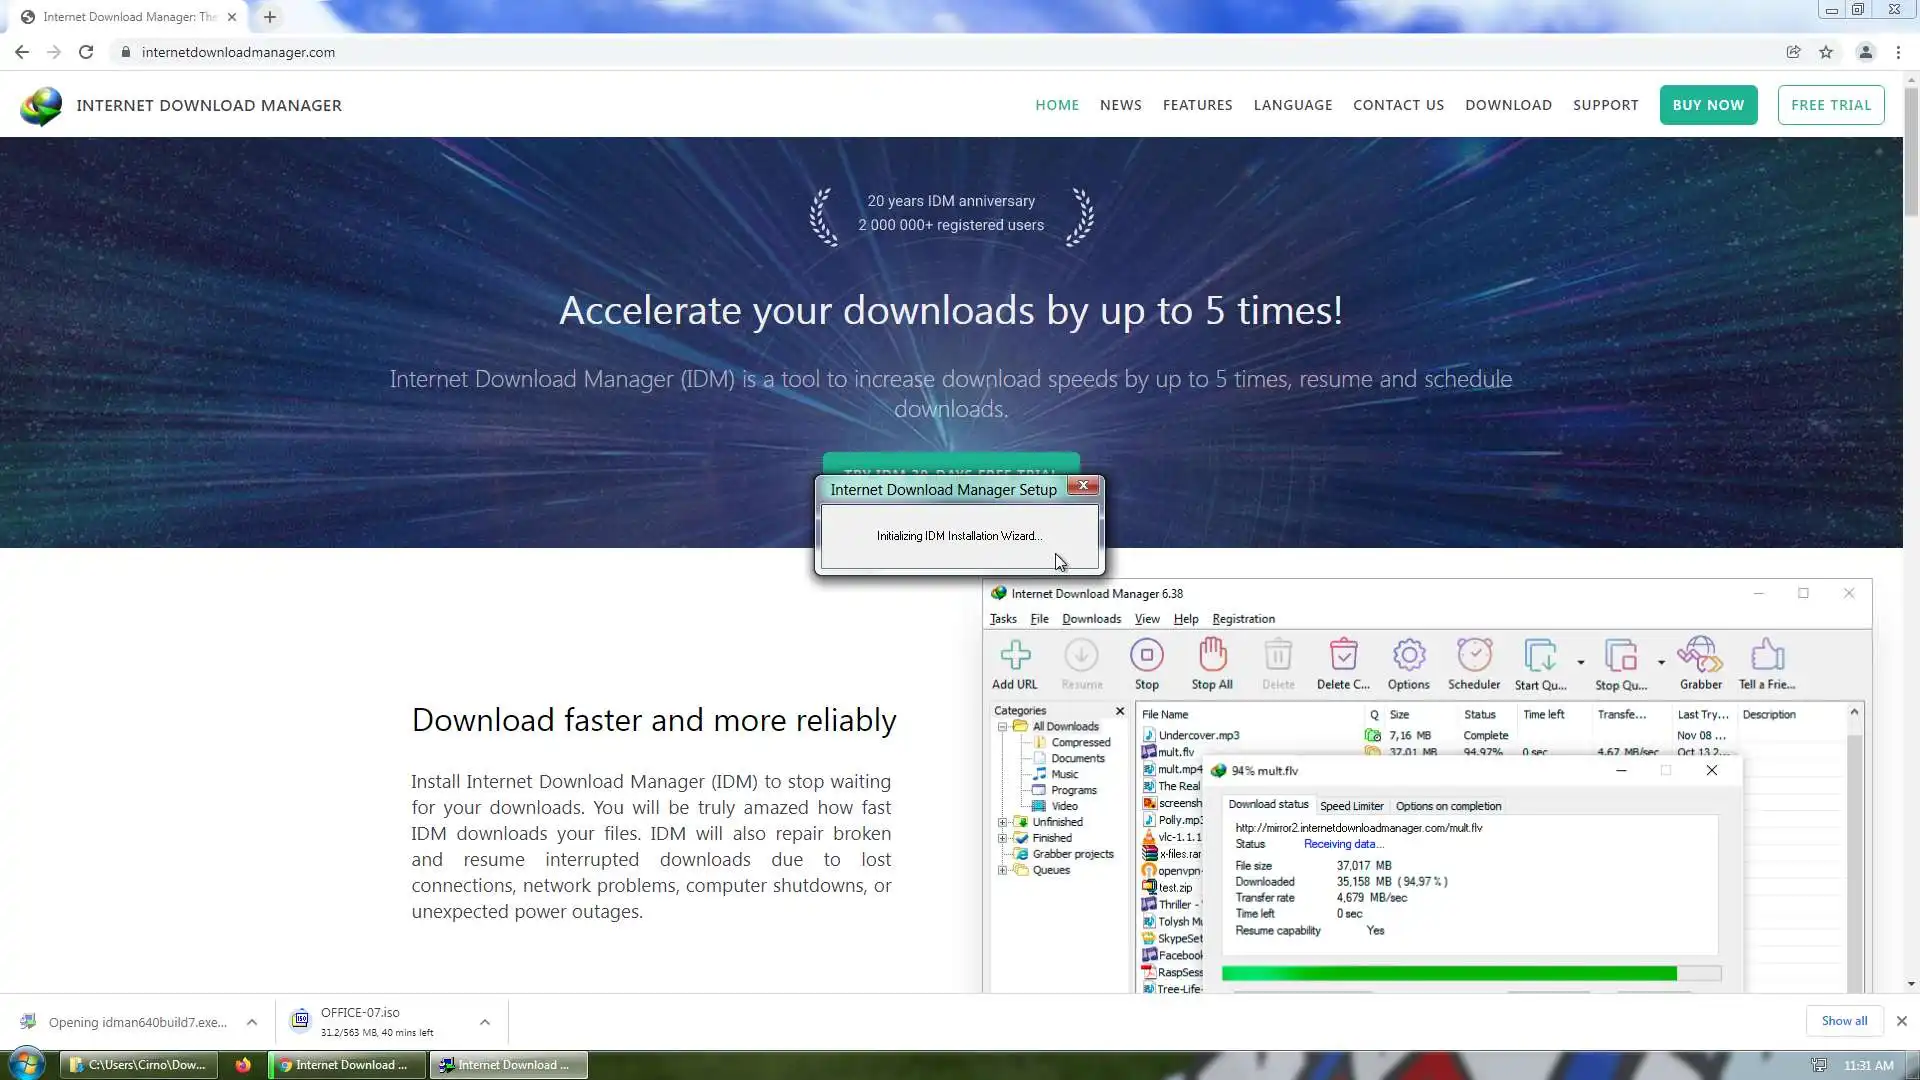
Task: Click the IDM globe logo
Action: (41, 106)
